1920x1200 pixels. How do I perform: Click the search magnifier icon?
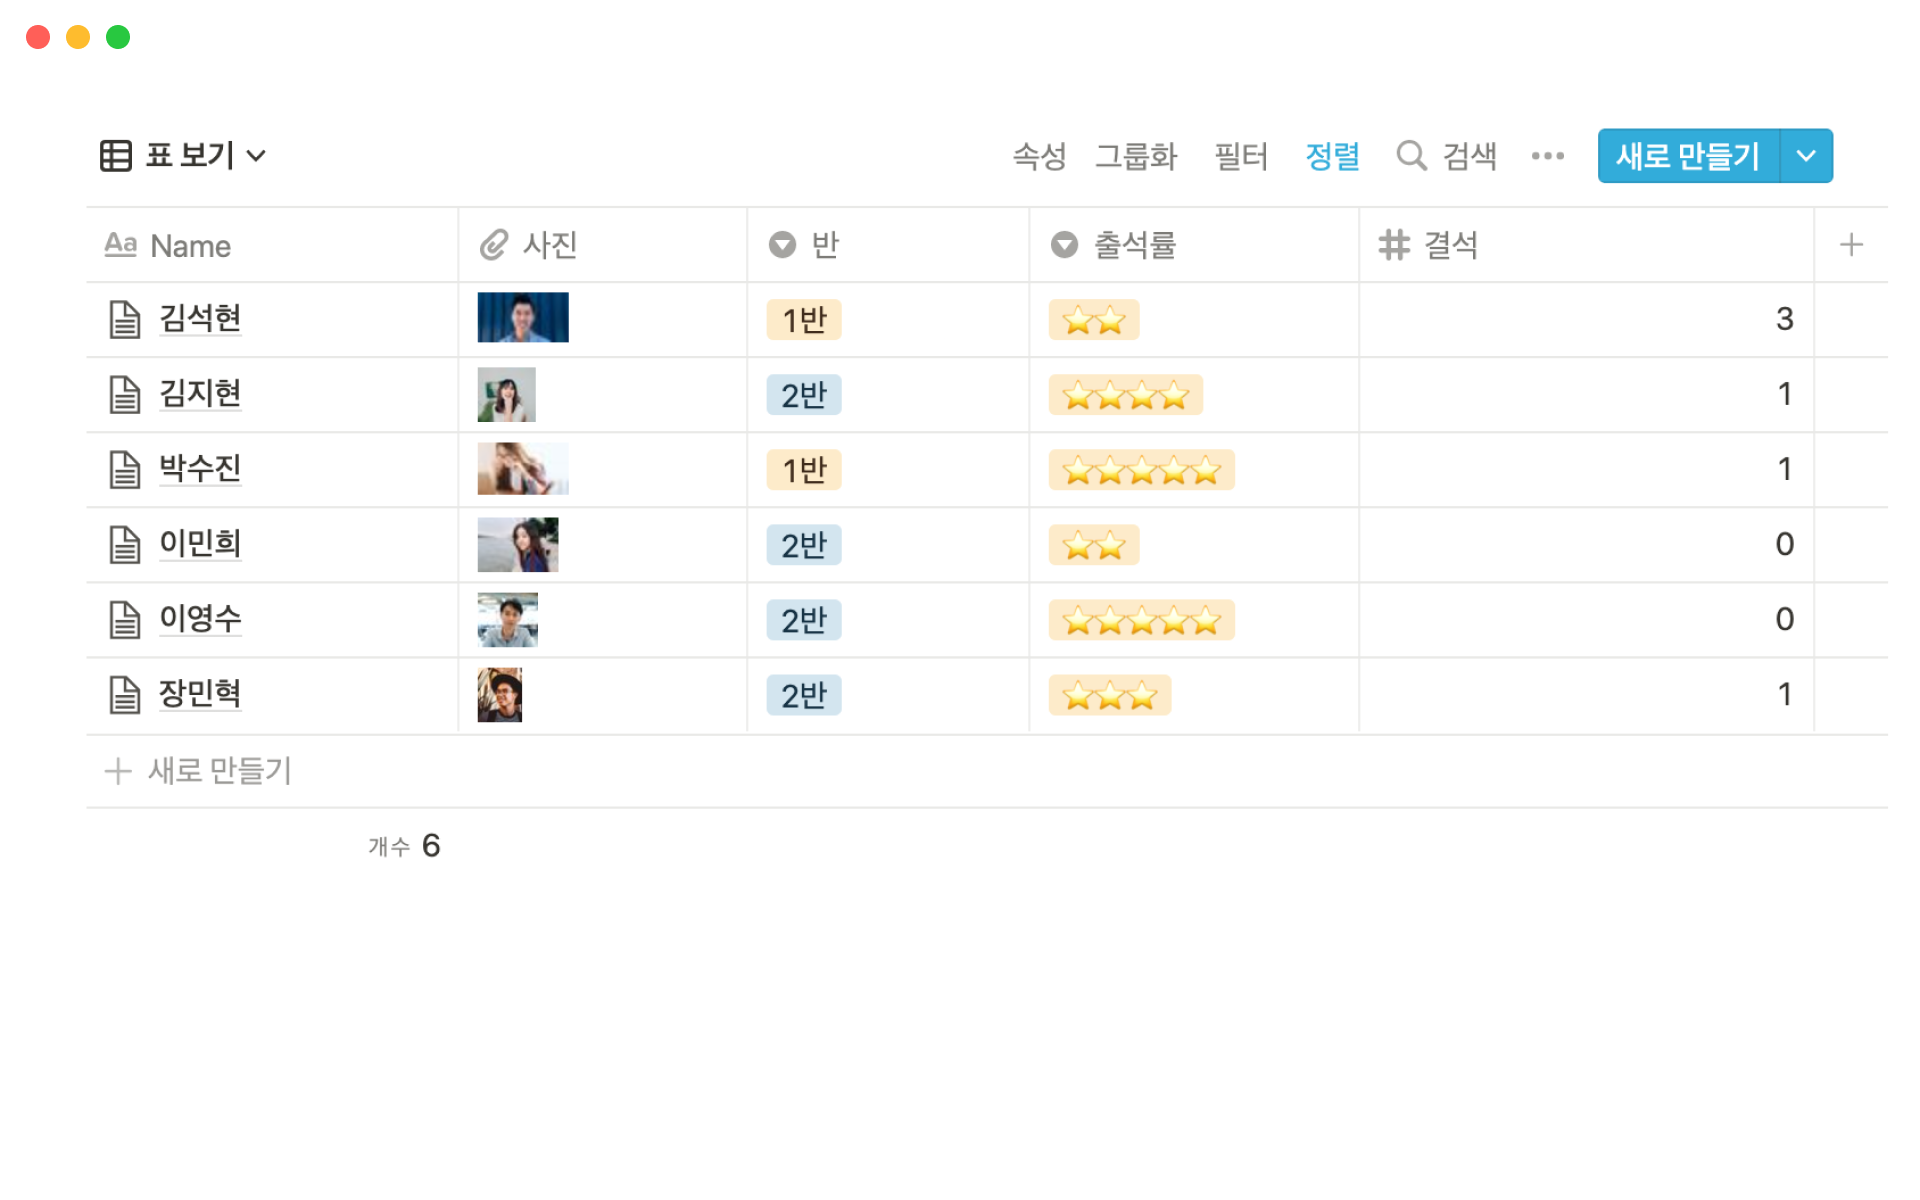pyautogui.click(x=1411, y=156)
